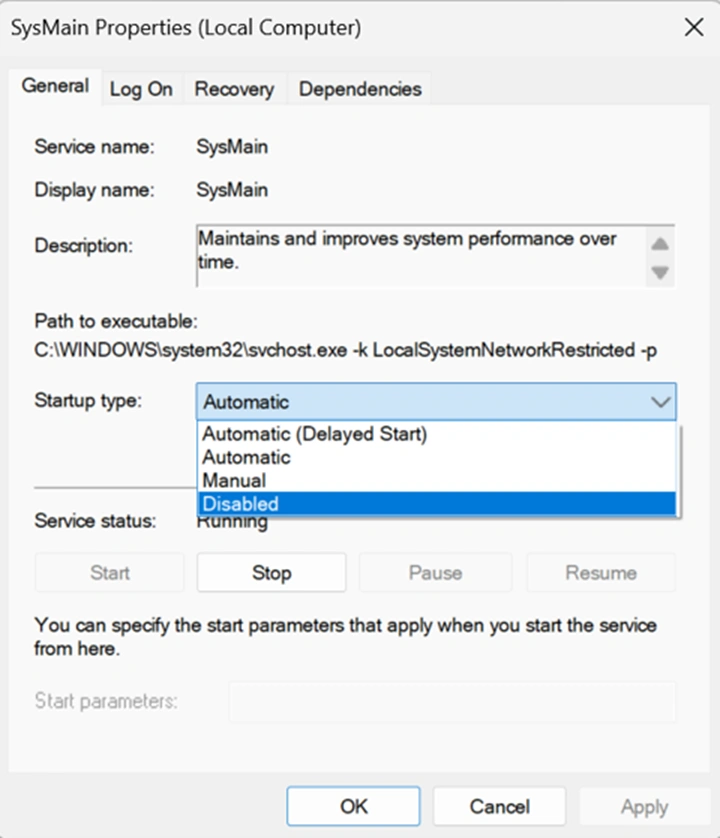
Task: Close the SysMain Properties dialog
Action: 693,28
